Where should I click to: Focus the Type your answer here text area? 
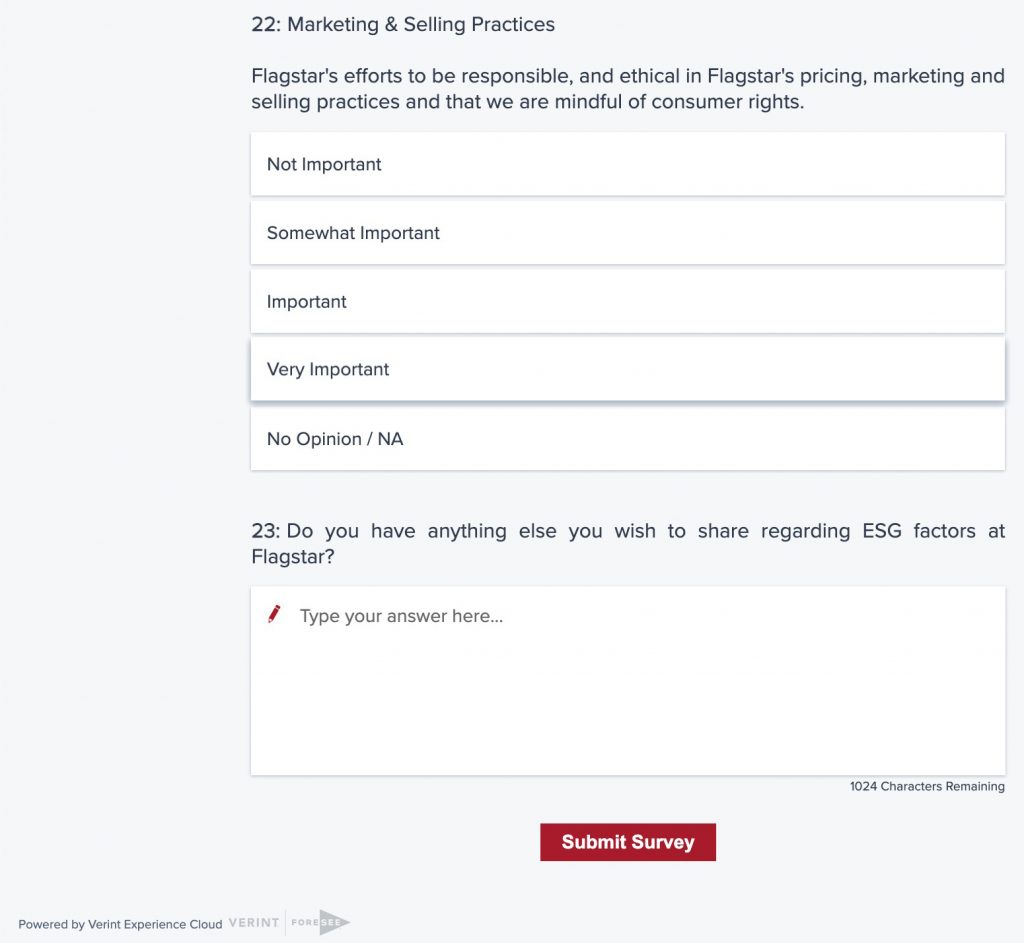click(x=628, y=680)
